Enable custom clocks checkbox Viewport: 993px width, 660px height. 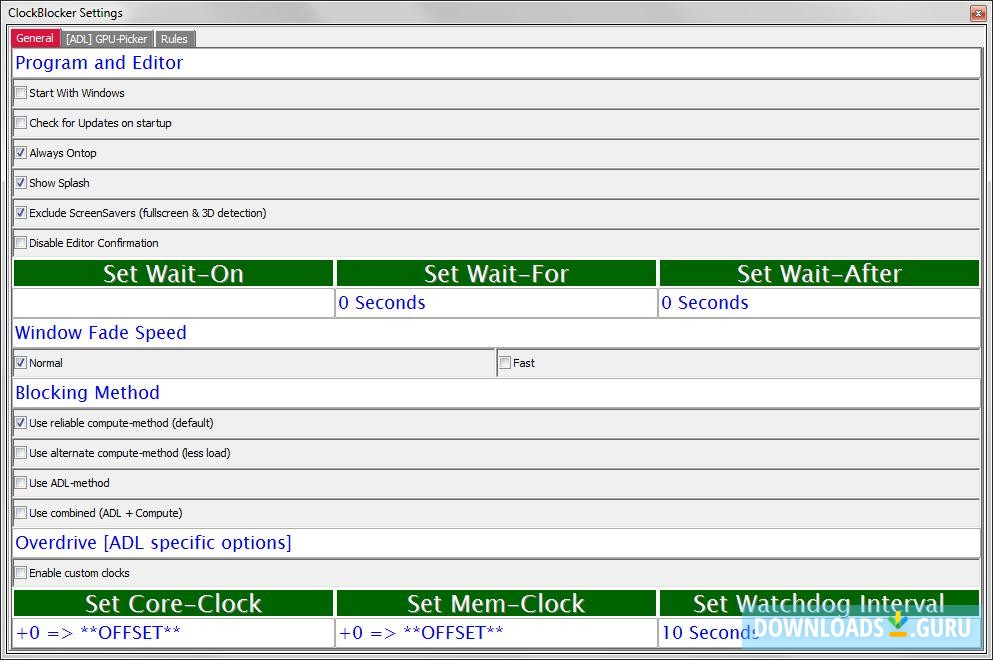click(x=21, y=573)
